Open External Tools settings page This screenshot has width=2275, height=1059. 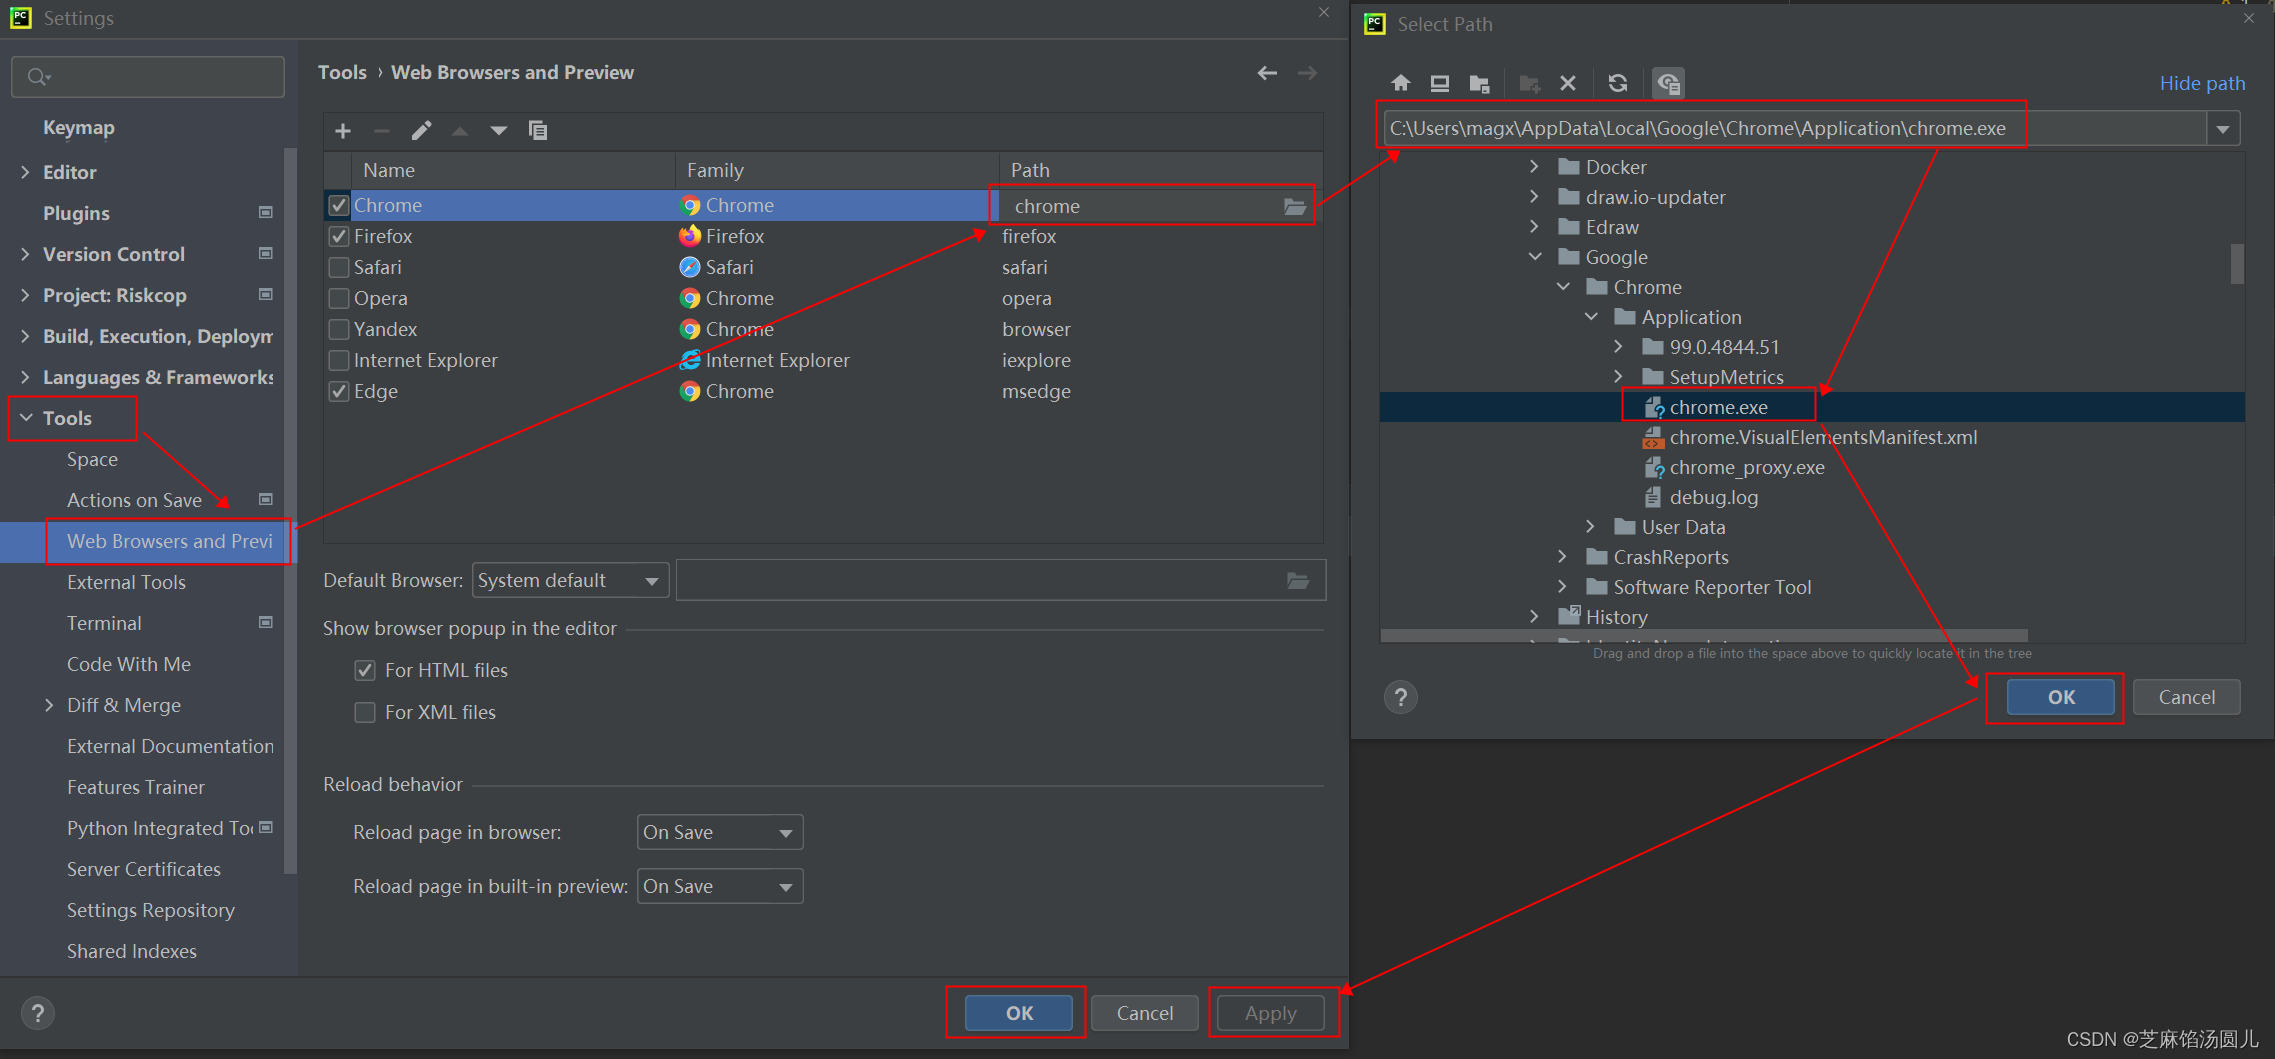point(126,582)
